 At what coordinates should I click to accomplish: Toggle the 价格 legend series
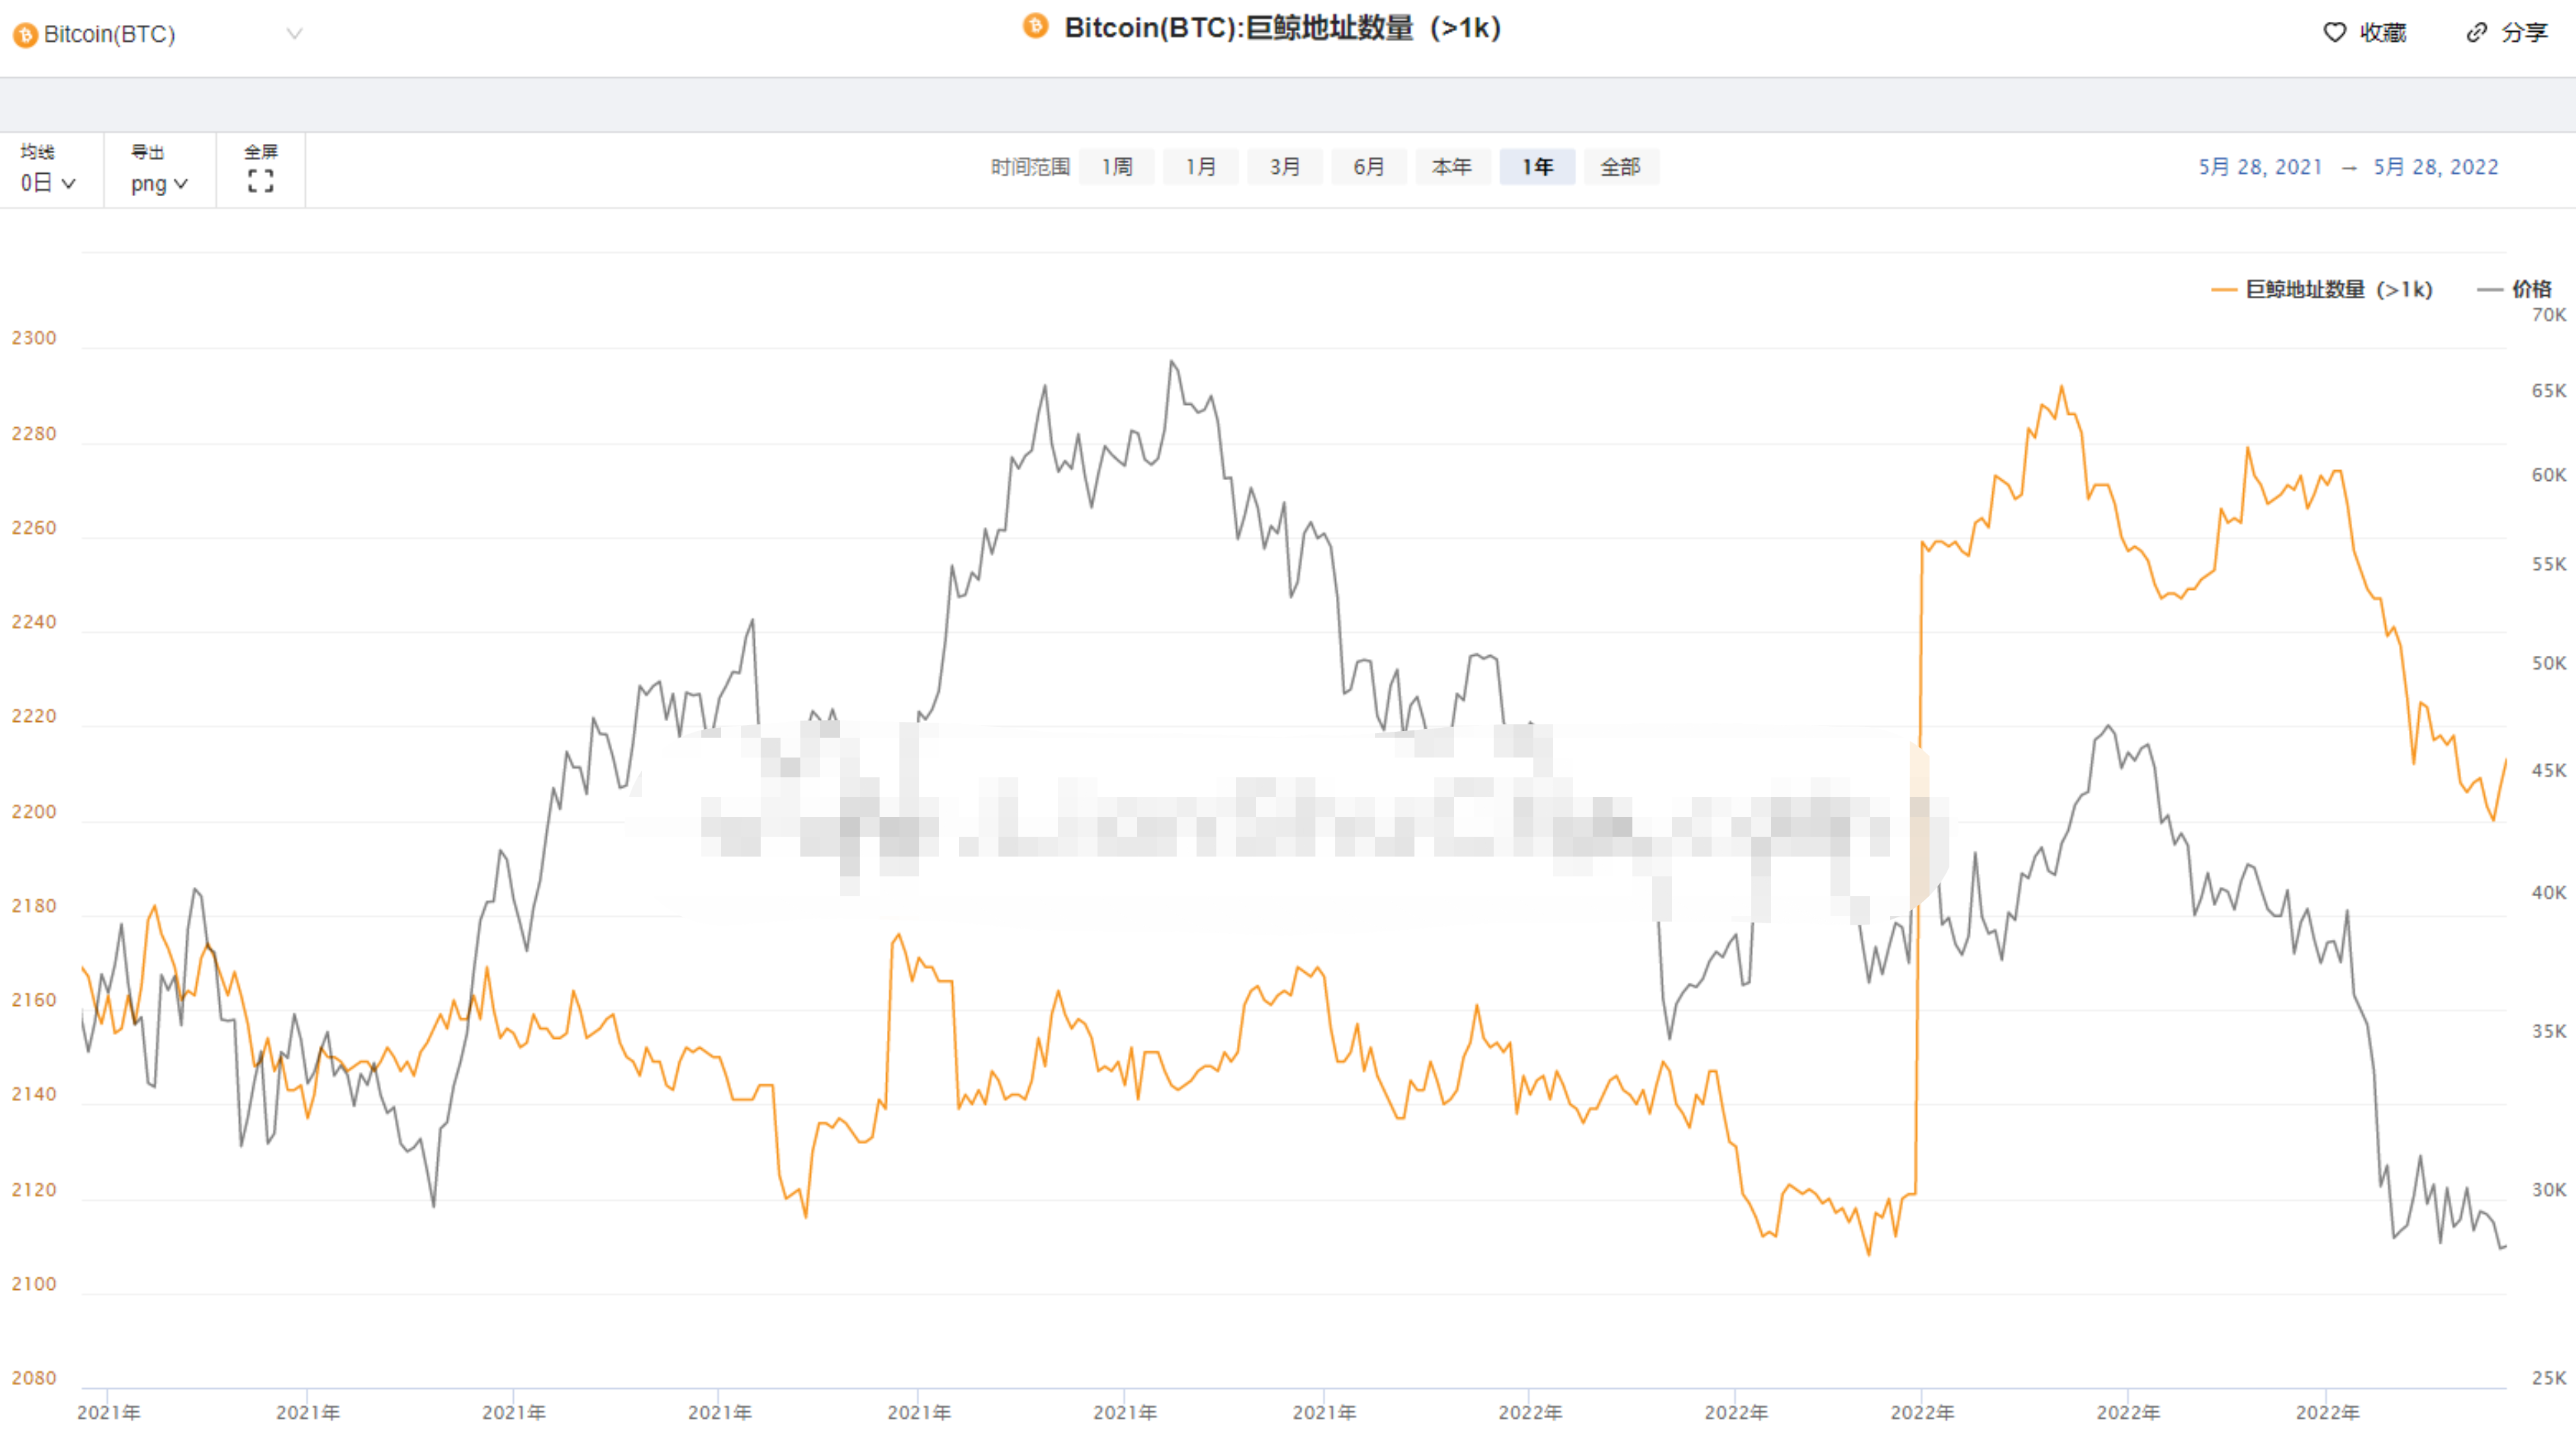click(2514, 290)
